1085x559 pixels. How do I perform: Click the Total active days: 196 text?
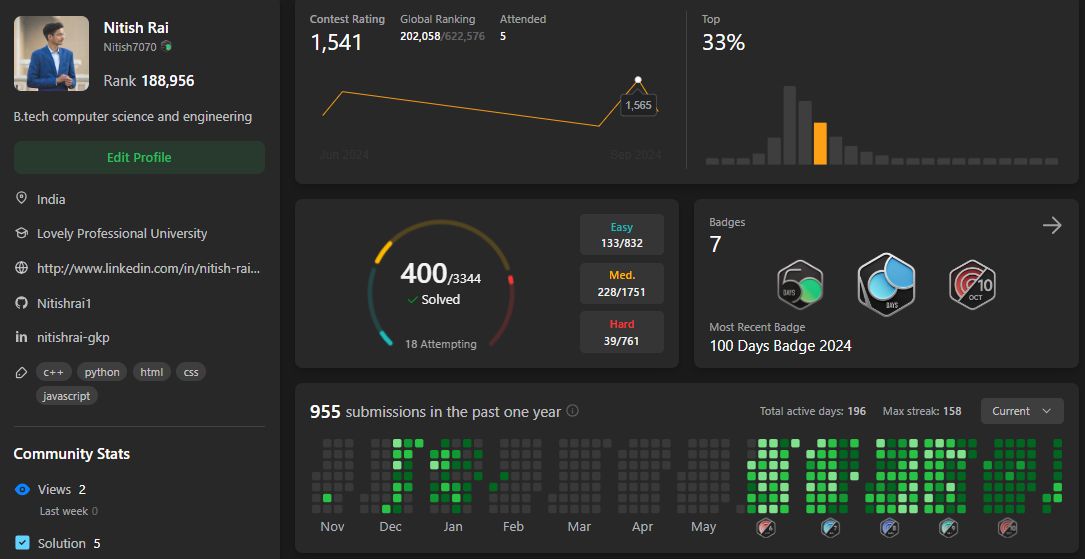(812, 411)
